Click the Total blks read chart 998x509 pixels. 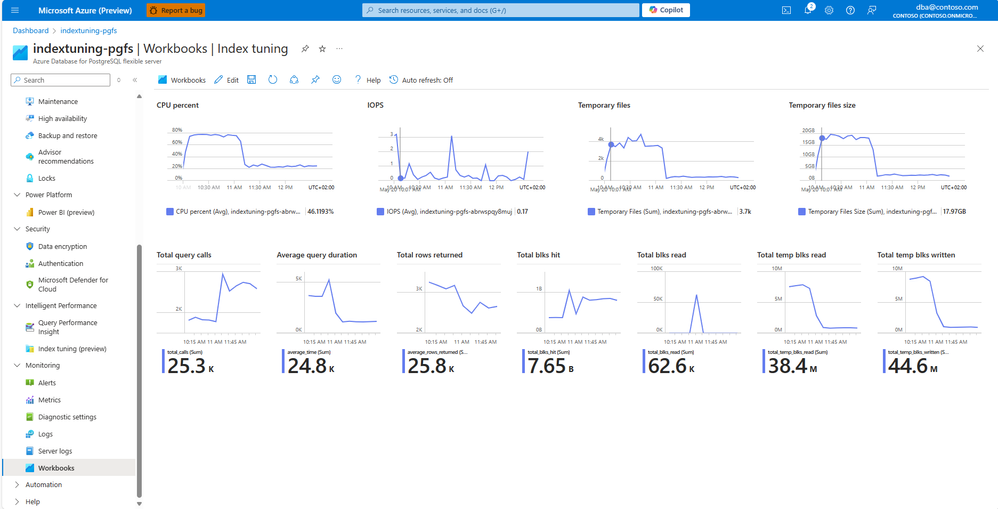click(x=689, y=305)
